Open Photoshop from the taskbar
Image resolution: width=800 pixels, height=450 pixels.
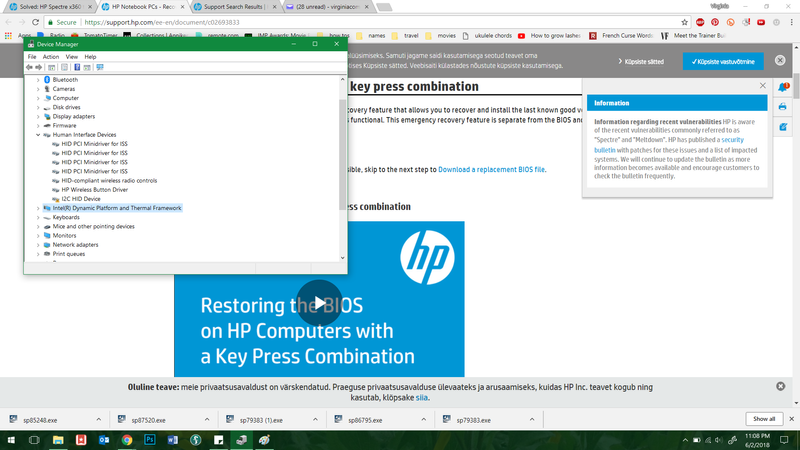point(150,439)
